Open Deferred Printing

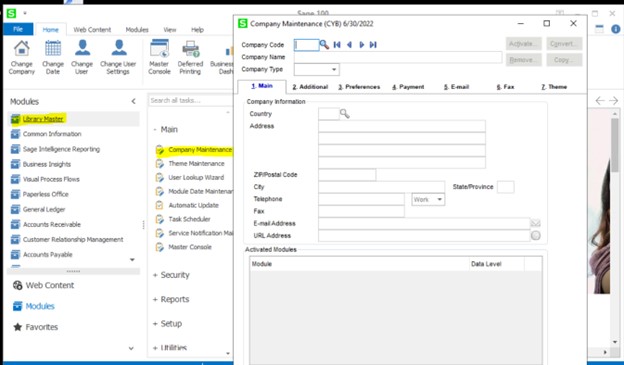190,57
